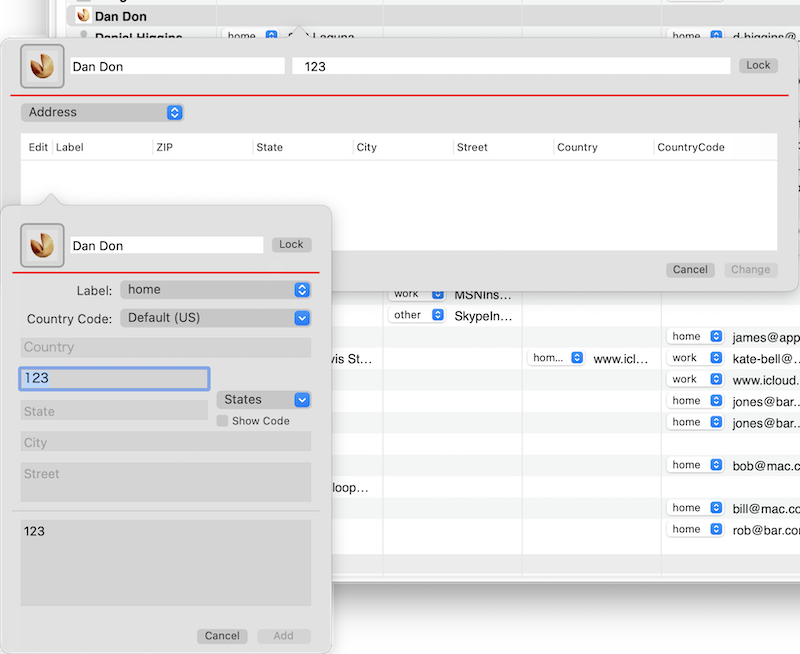This screenshot has width=800, height=654.
Task: Click the Street text field
Action: [x=166, y=482]
